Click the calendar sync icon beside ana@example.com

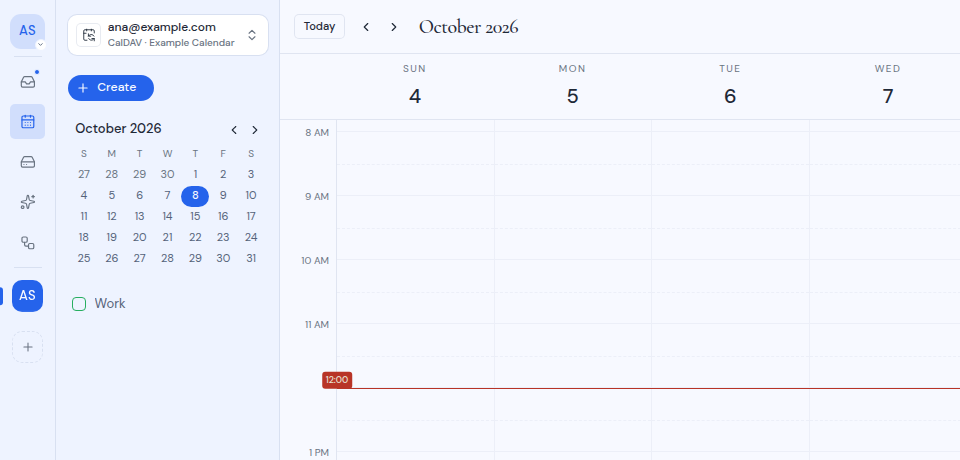89,35
